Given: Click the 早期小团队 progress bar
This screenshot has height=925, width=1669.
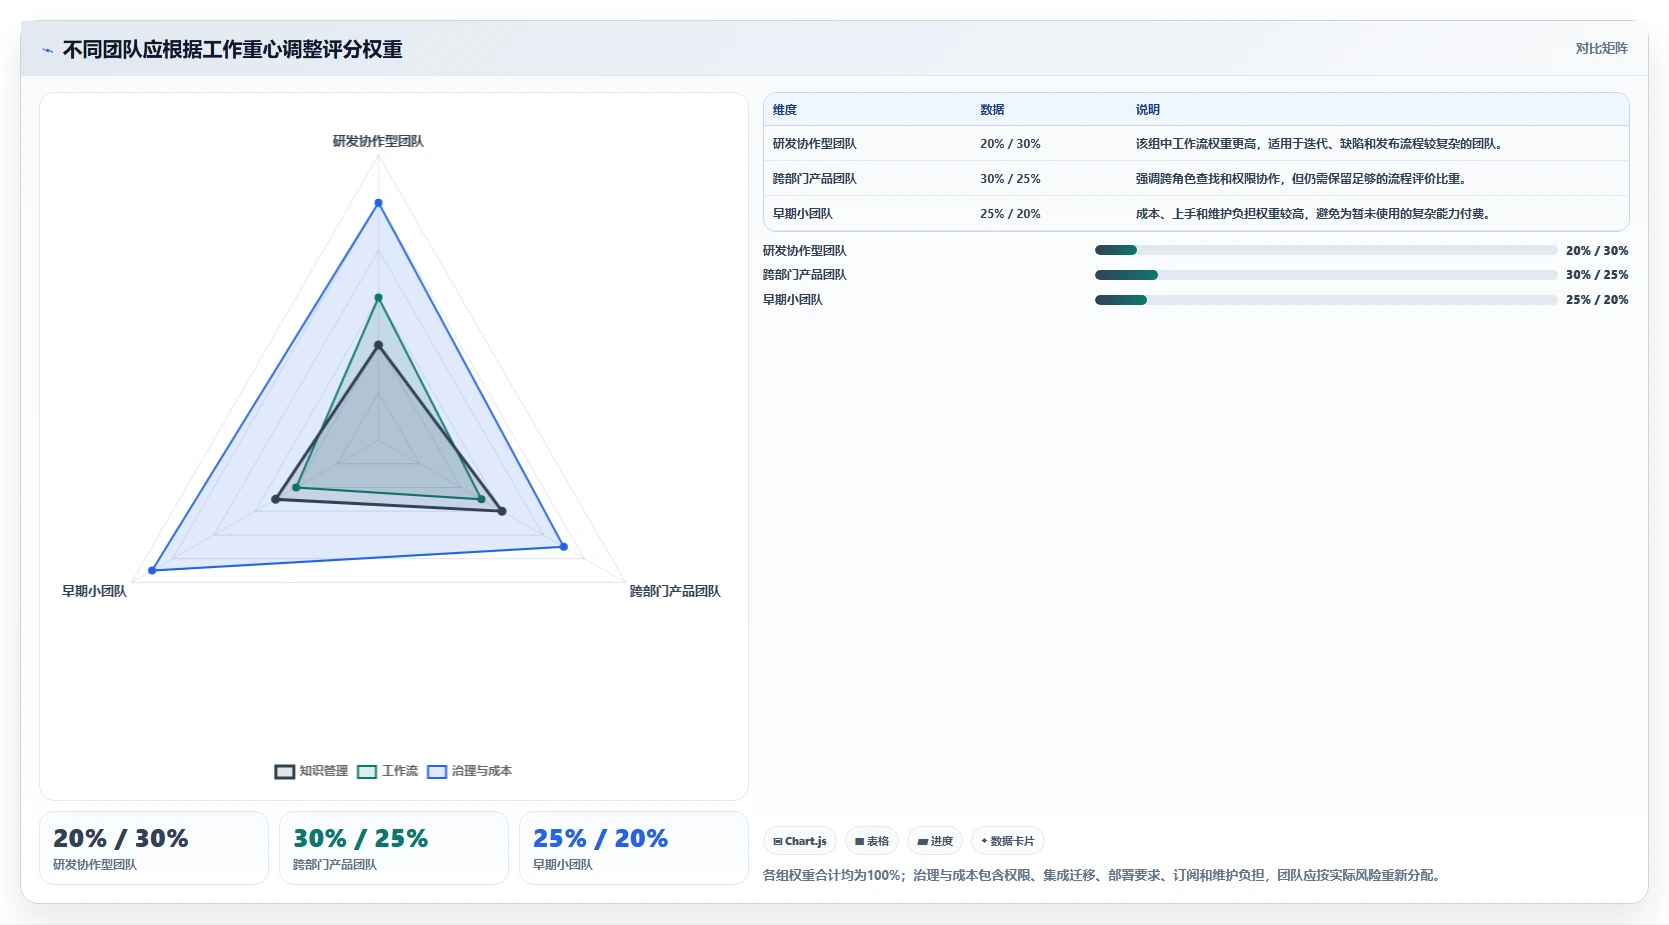Looking at the screenshot, I should (1326, 300).
